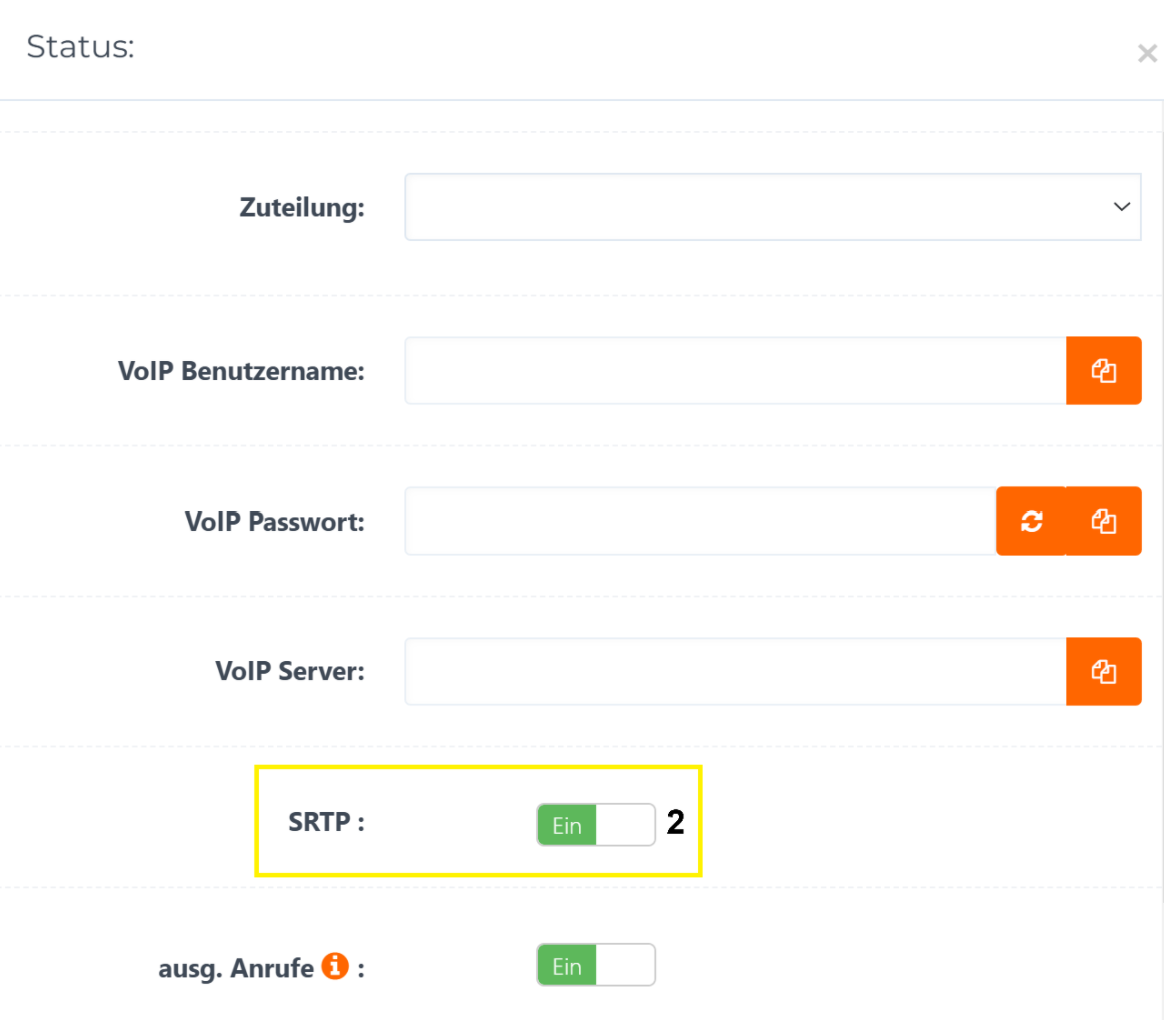Click the ausg. Anrufe label text

tap(236, 969)
